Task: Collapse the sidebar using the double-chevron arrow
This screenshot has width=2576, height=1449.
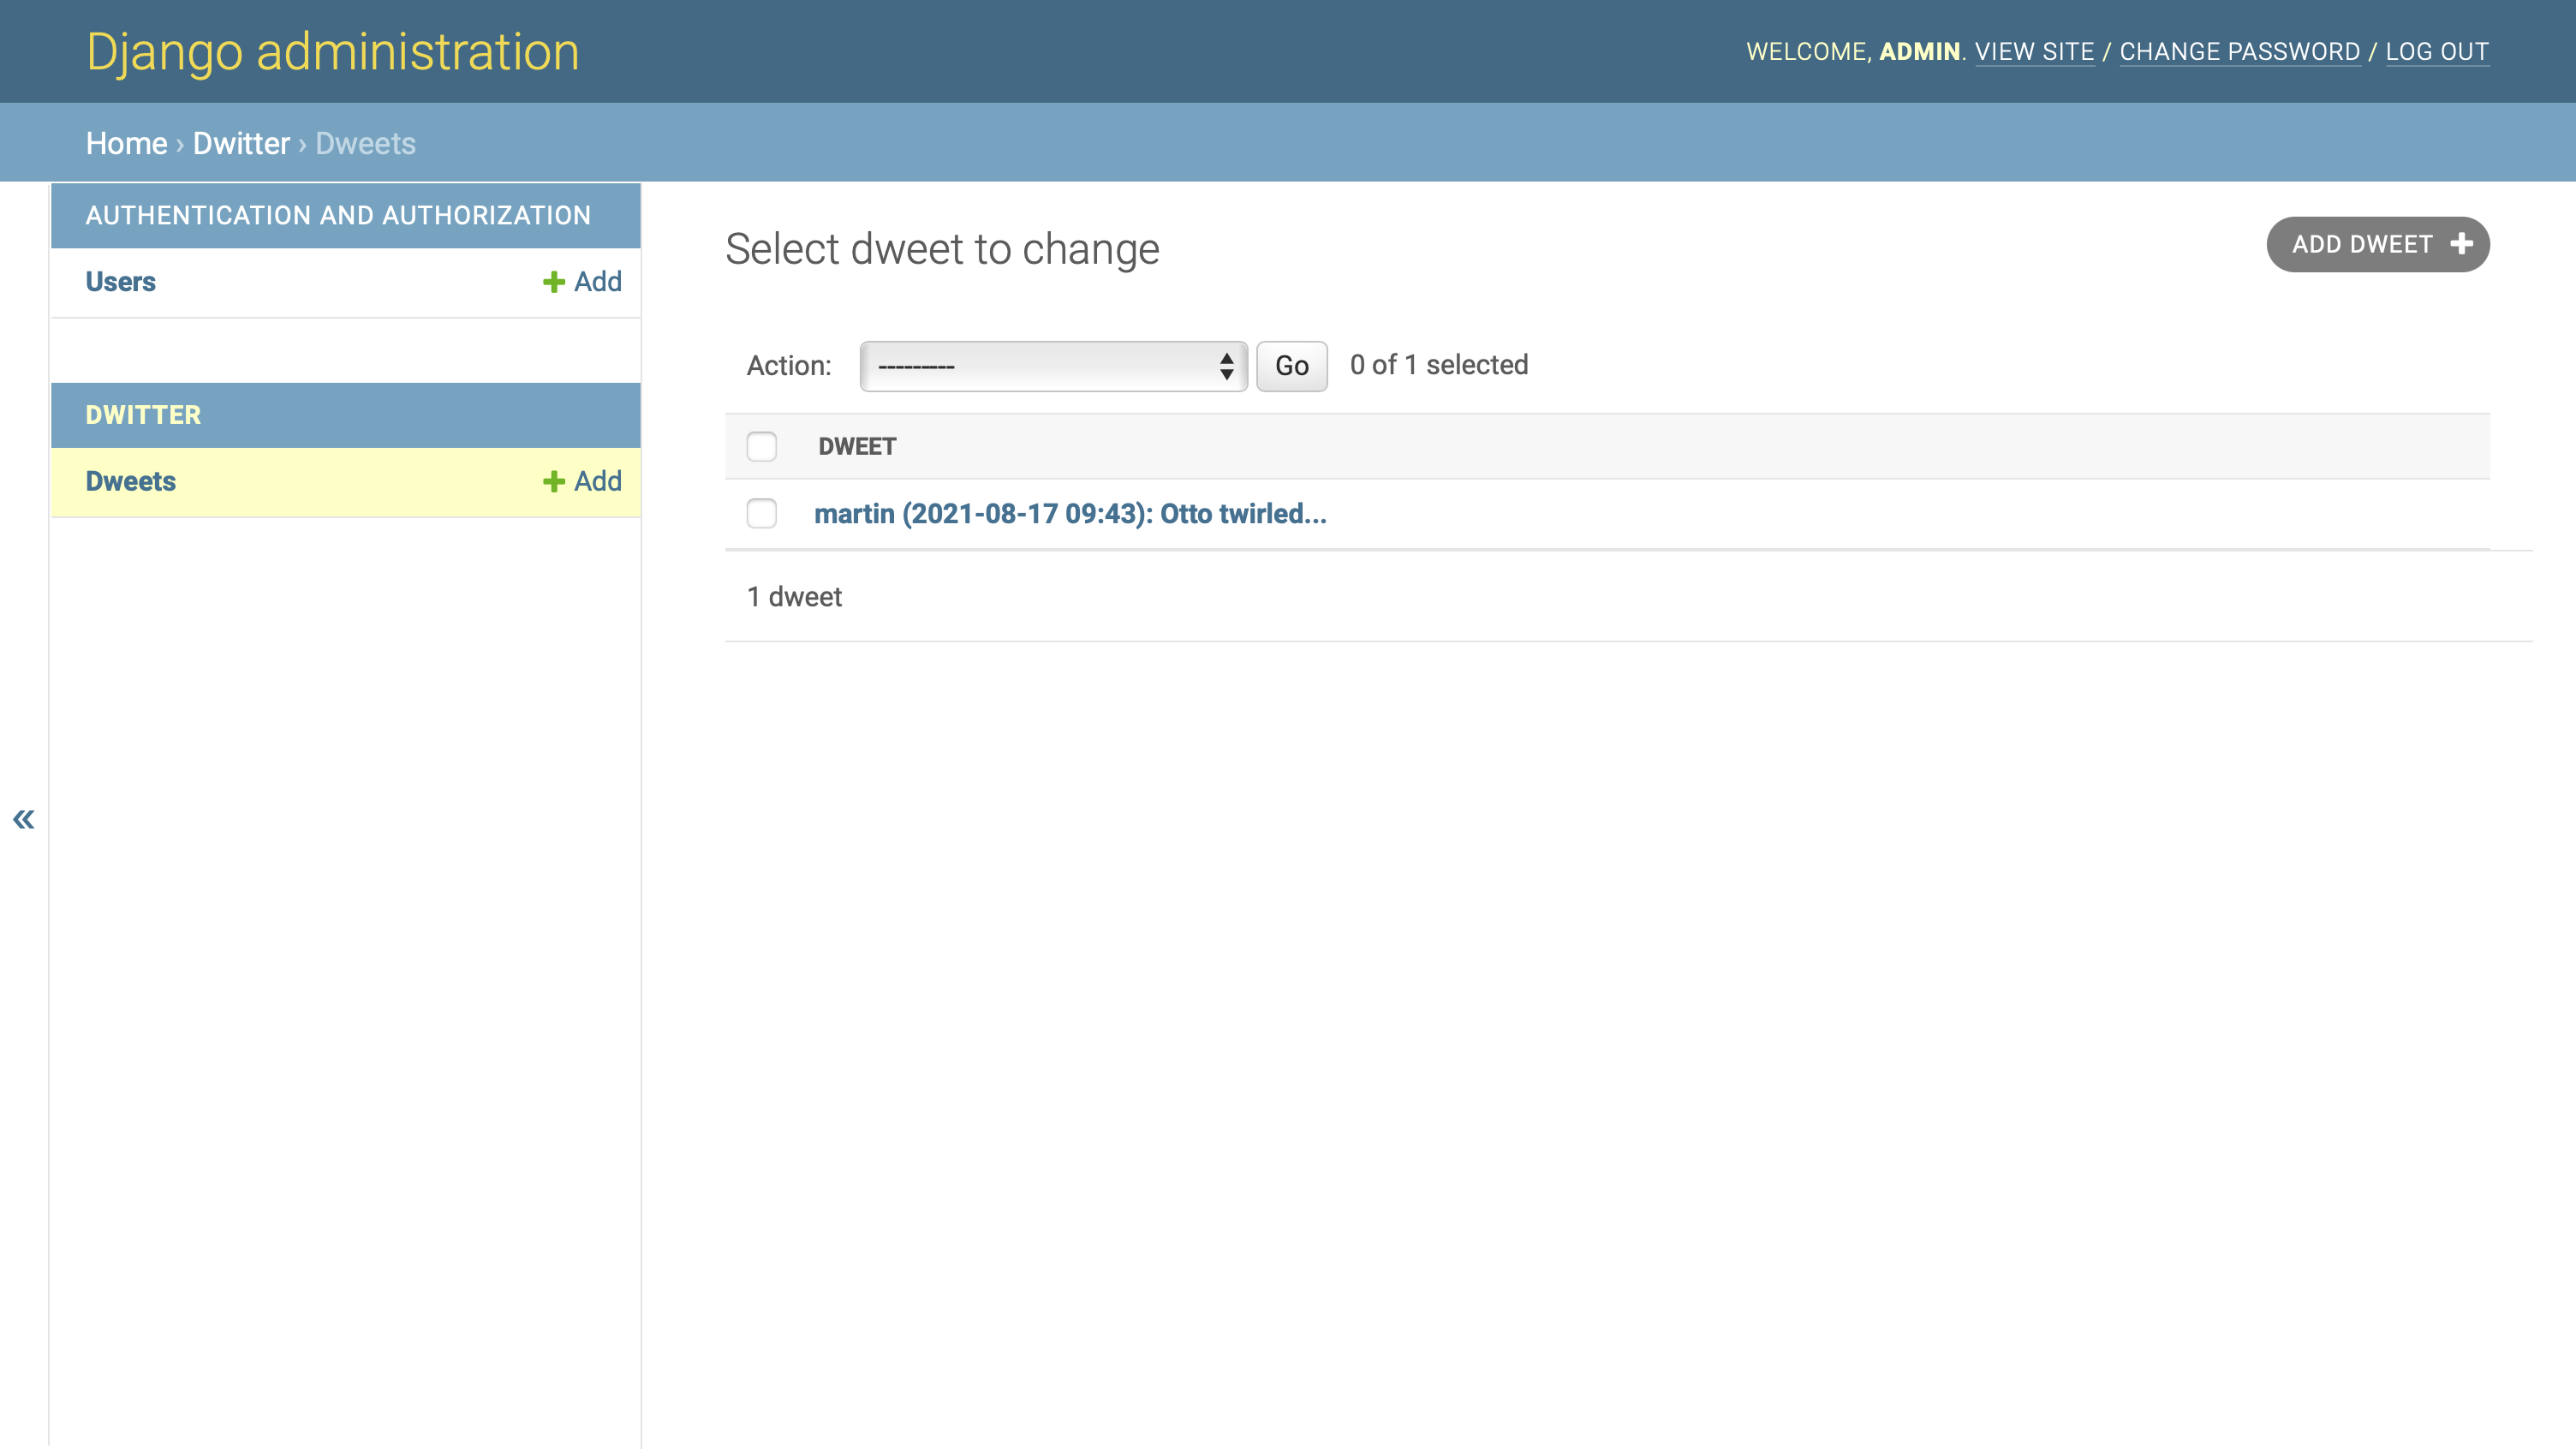Action: pos(22,818)
